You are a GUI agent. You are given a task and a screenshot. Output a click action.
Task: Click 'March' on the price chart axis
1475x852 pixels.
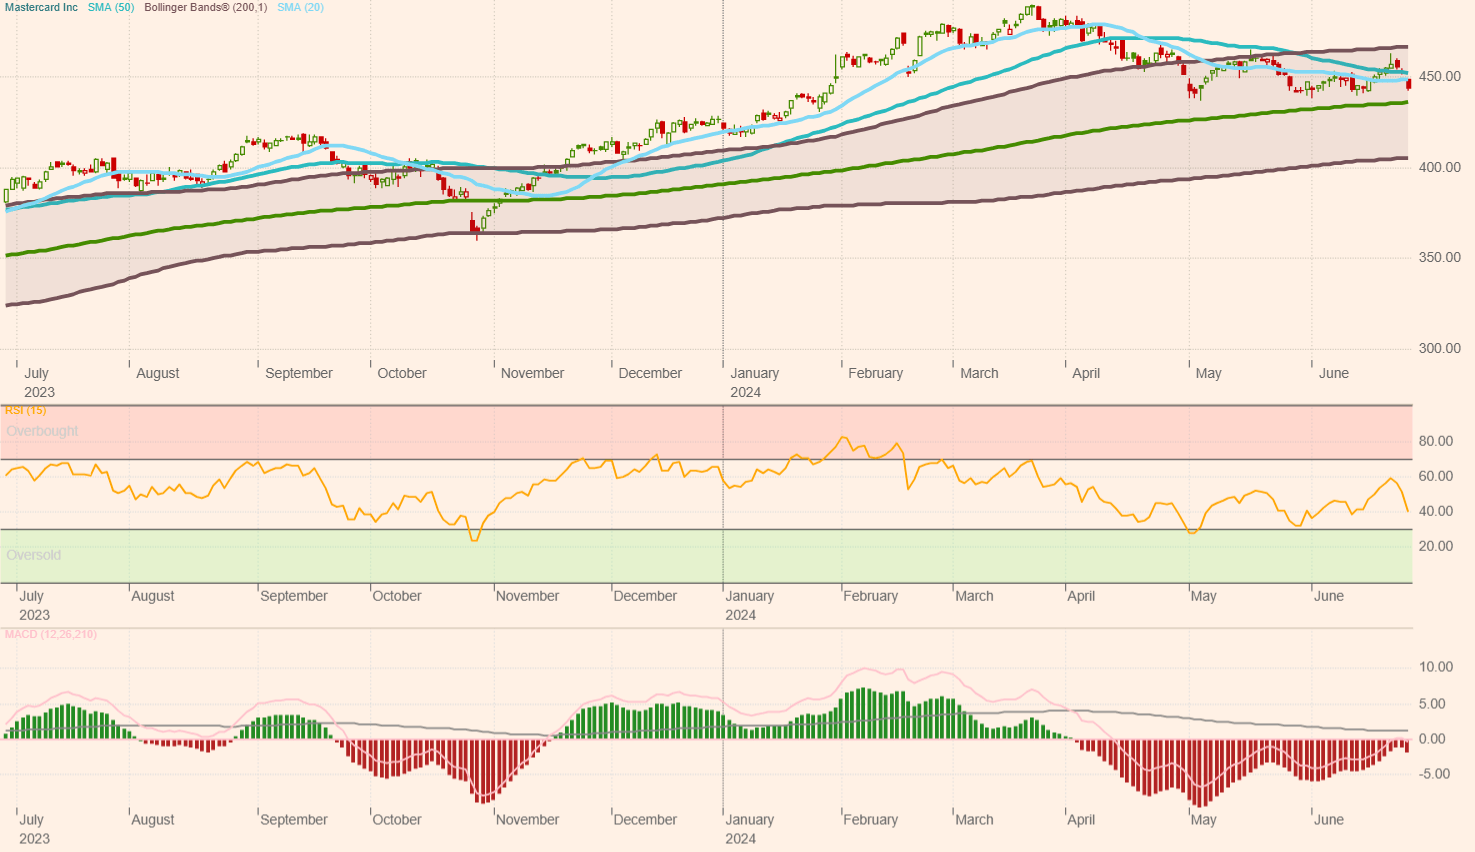click(x=980, y=373)
